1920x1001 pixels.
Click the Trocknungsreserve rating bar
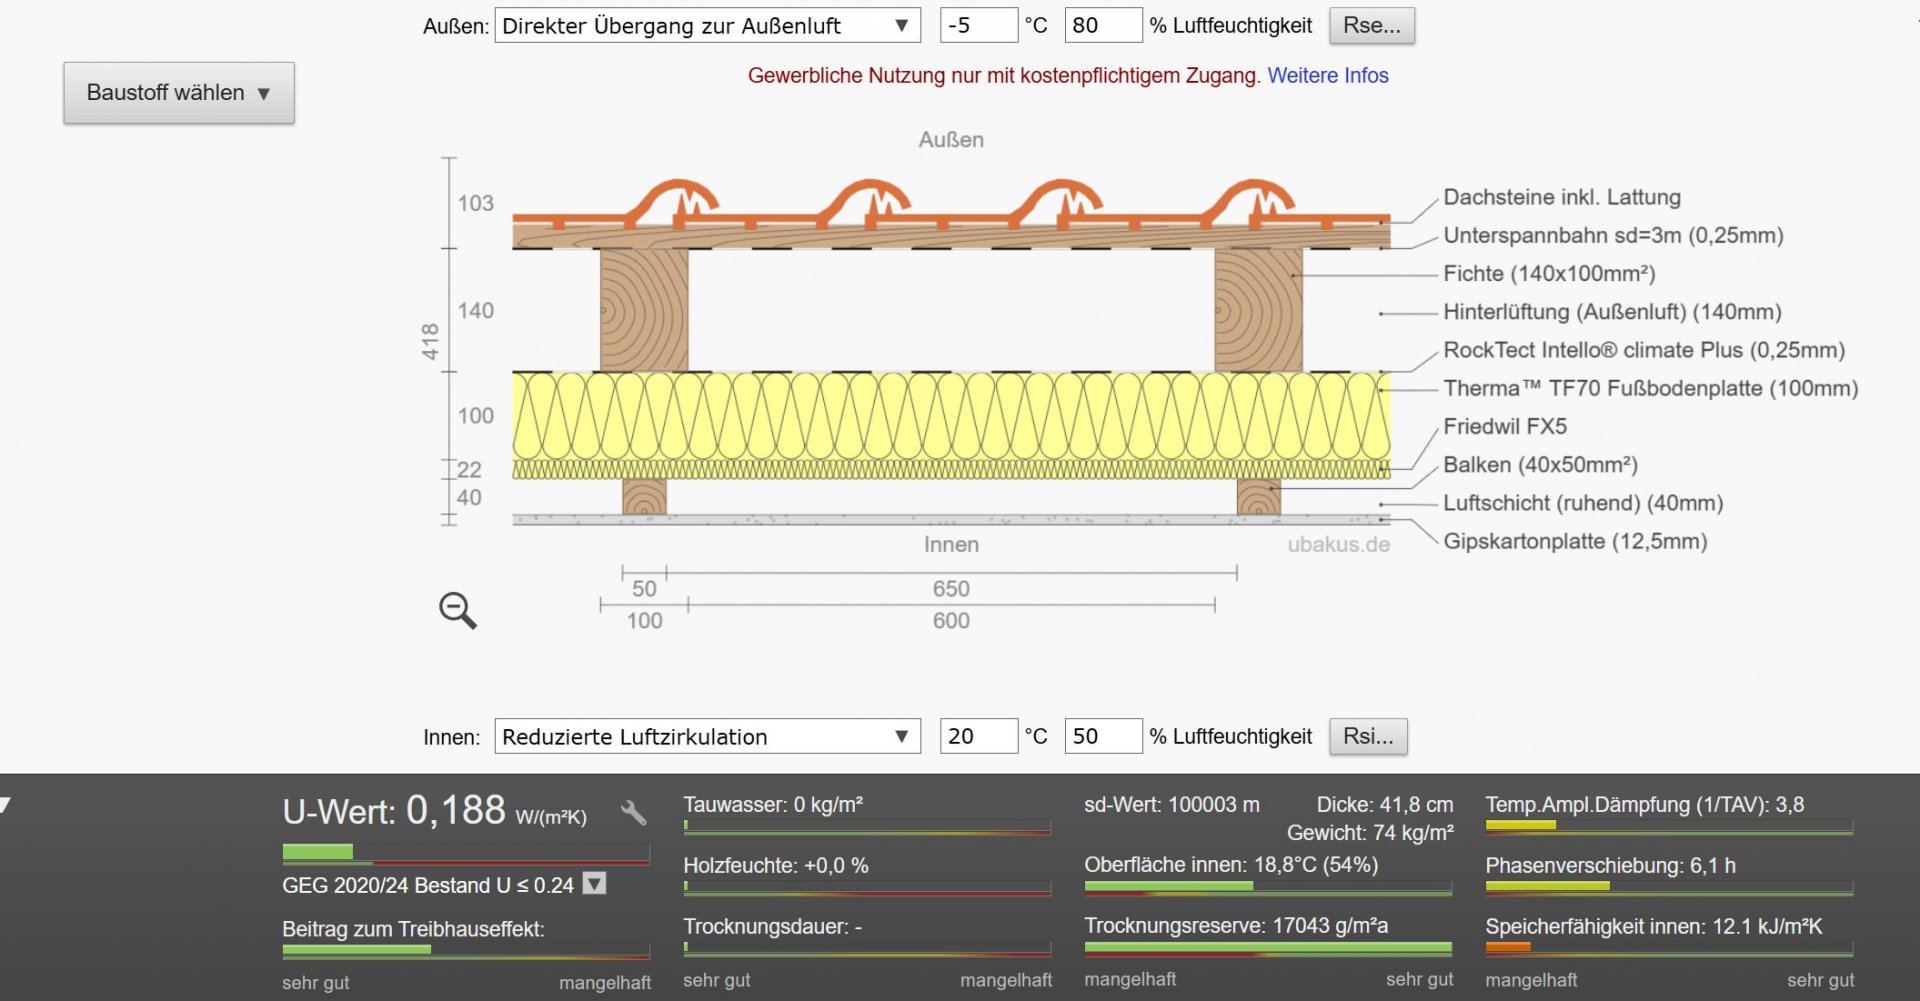pos(1267,947)
